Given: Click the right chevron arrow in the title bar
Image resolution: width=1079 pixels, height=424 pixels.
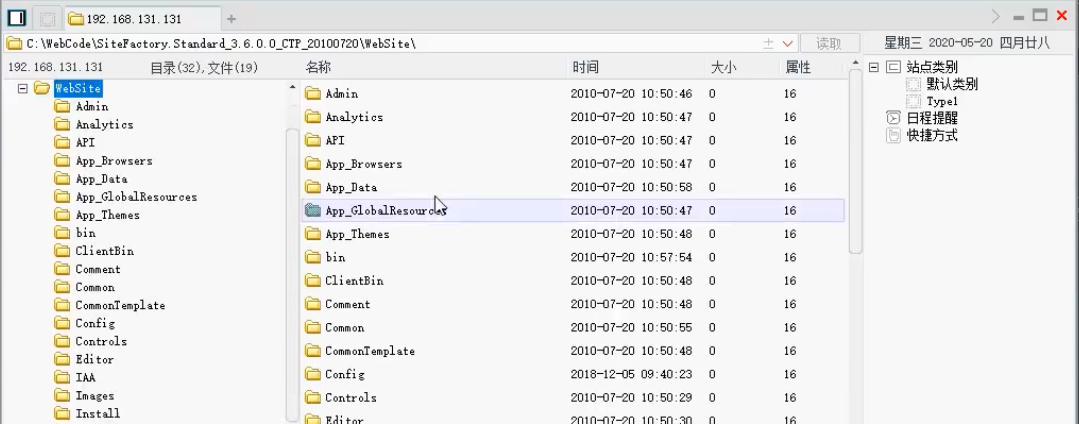Looking at the screenshot, I should coord(995,16).
